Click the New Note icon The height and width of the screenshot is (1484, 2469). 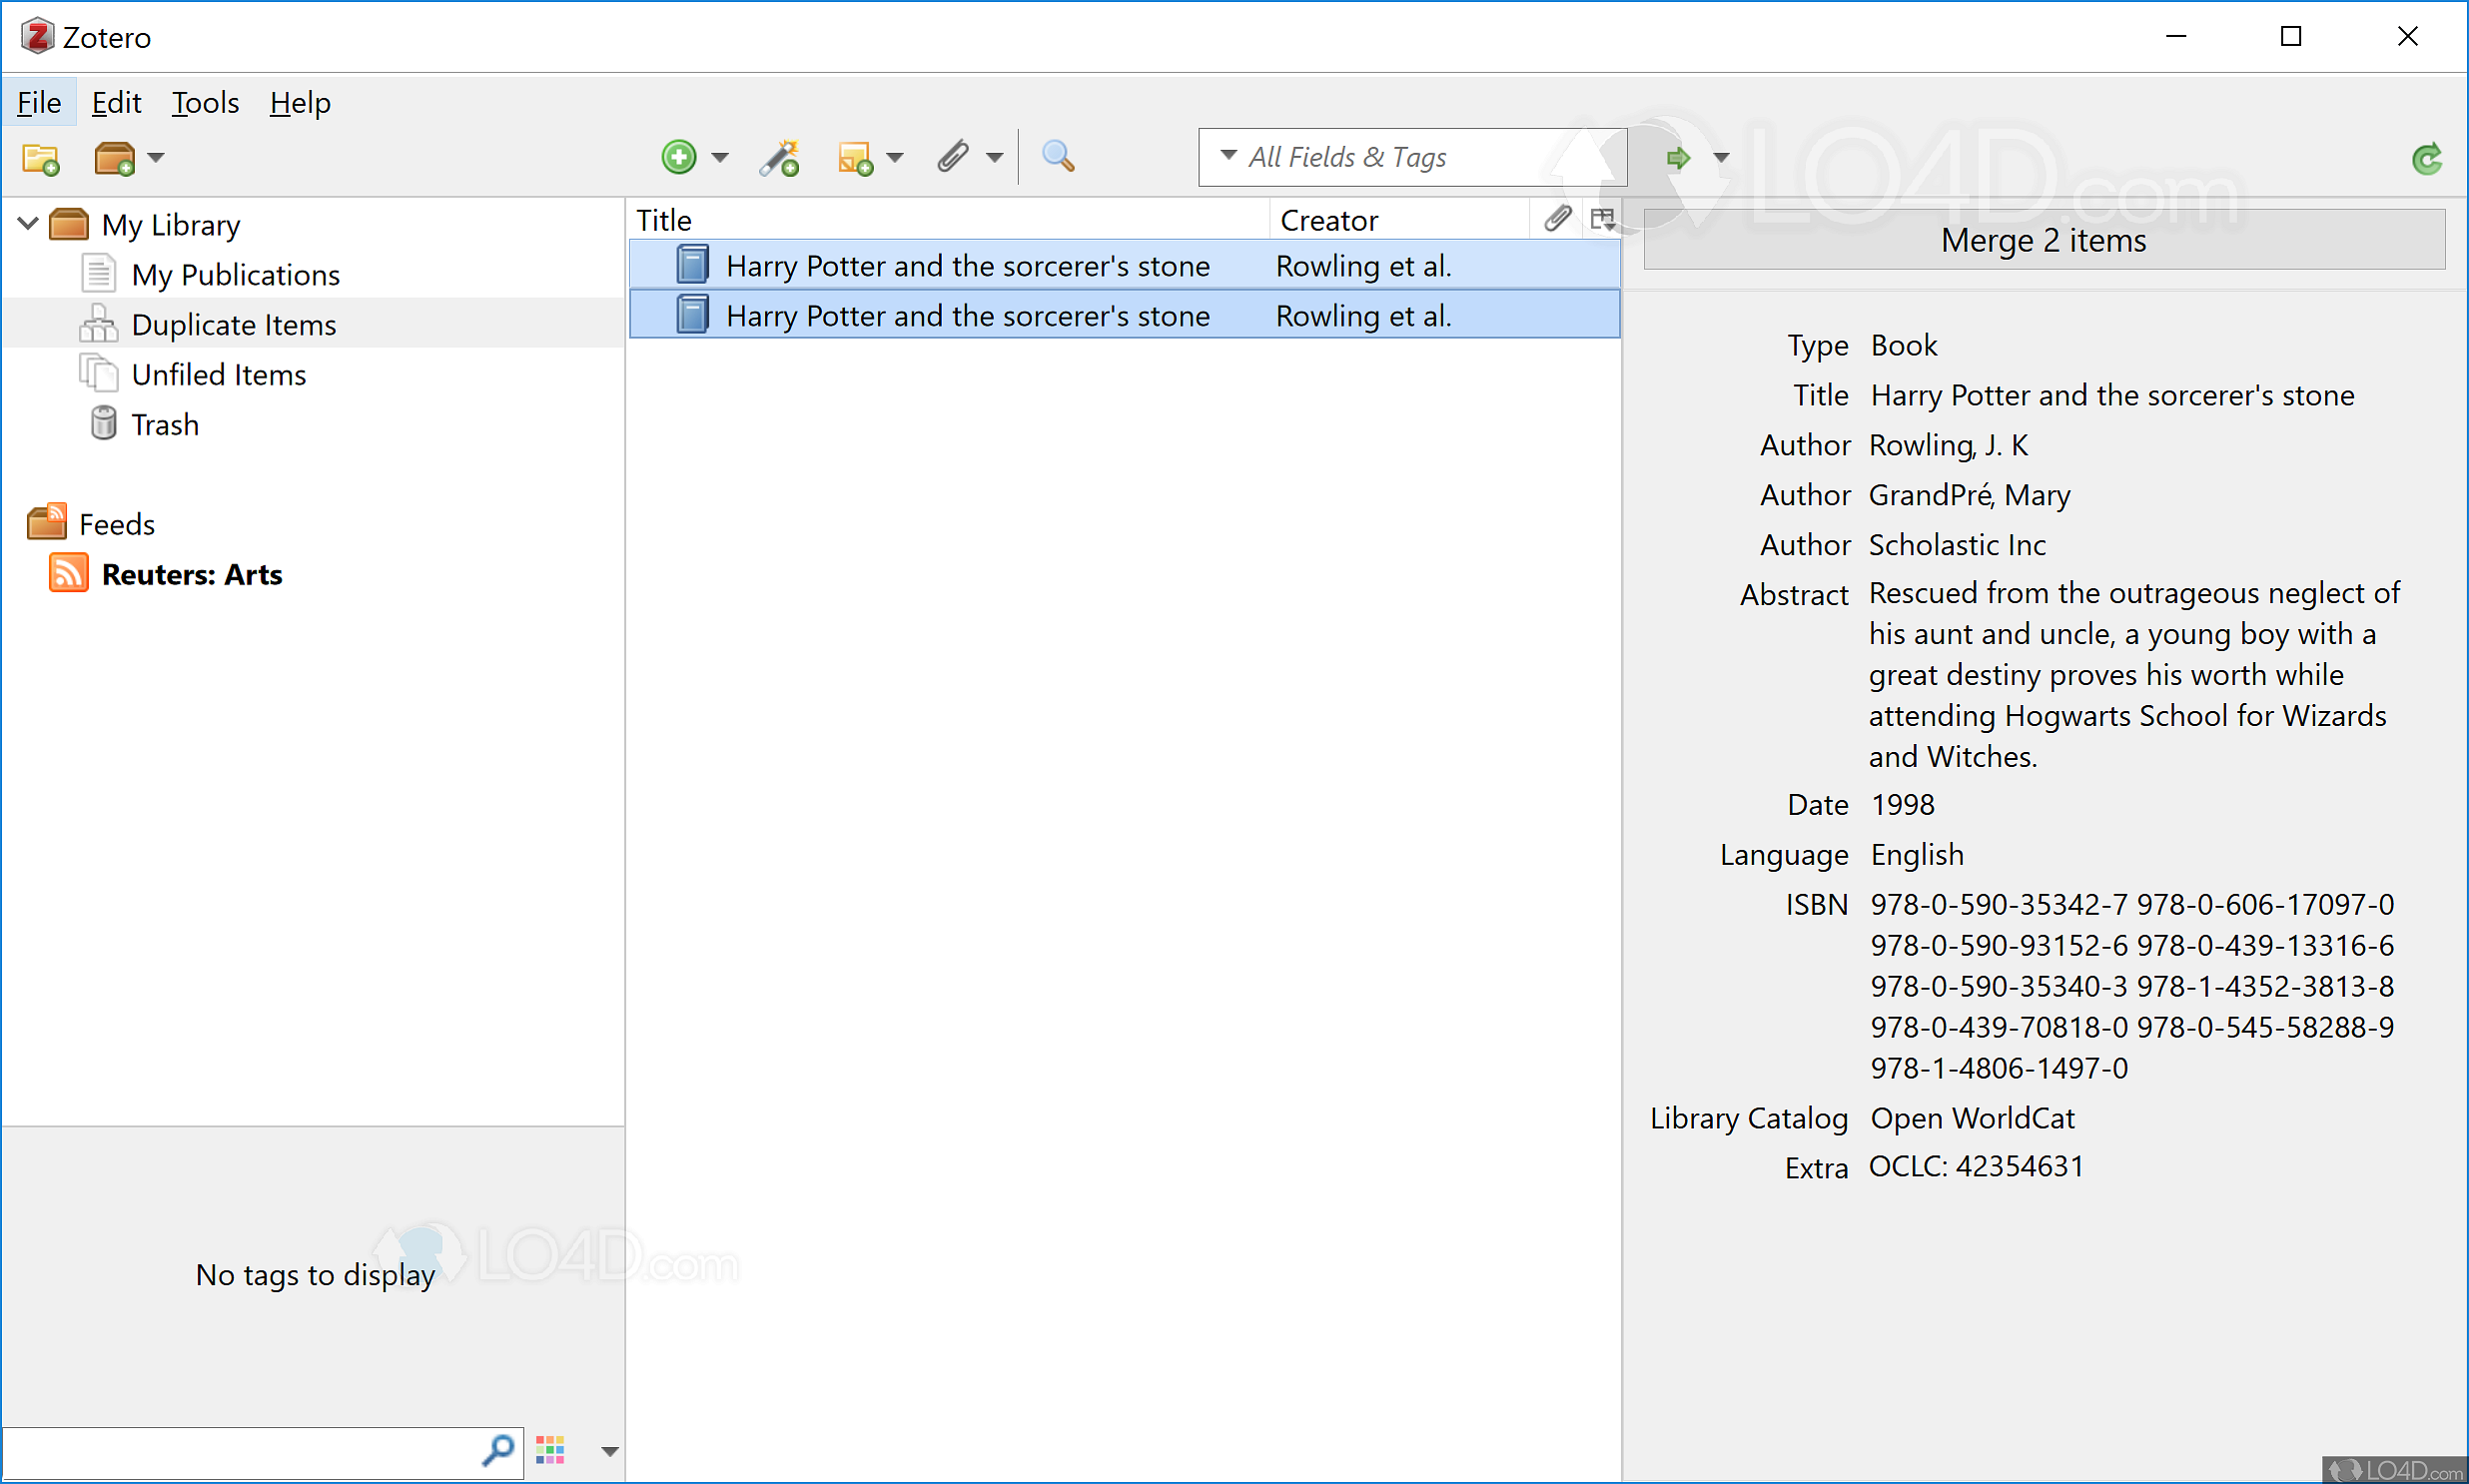pos(855,158)
